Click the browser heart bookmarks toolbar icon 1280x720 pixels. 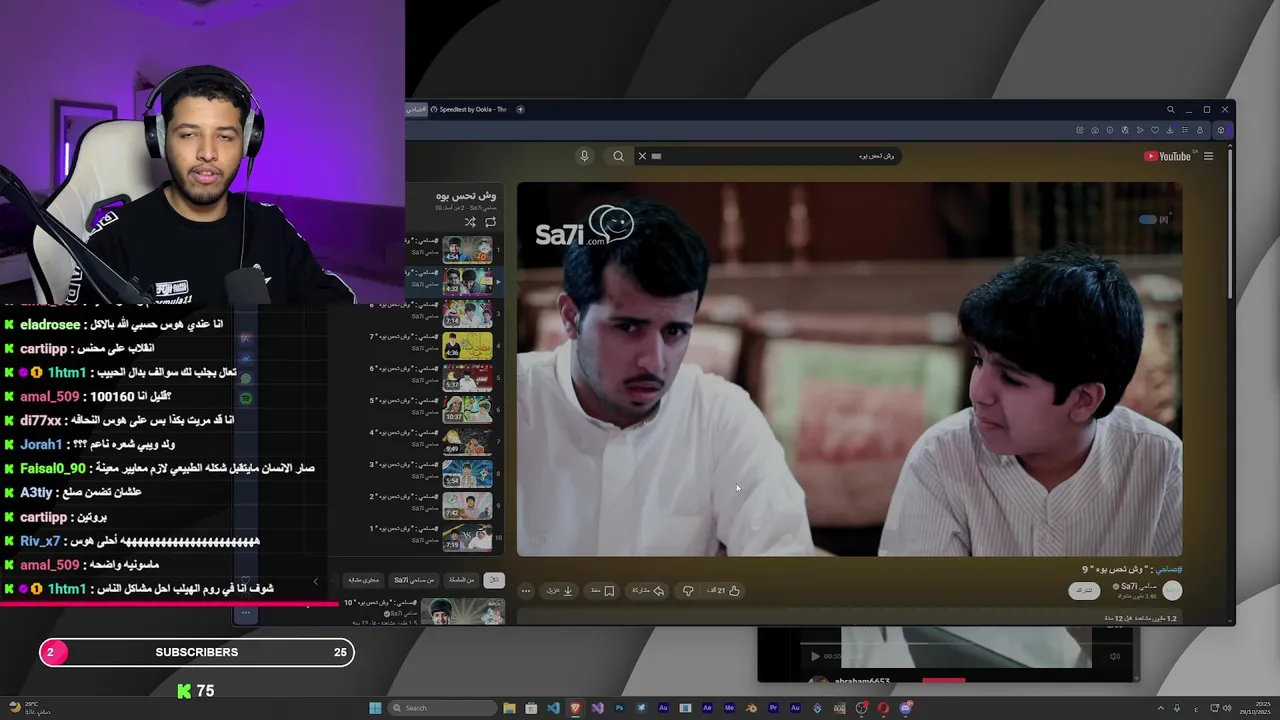pyautogui.click(x=1155, y=130)
